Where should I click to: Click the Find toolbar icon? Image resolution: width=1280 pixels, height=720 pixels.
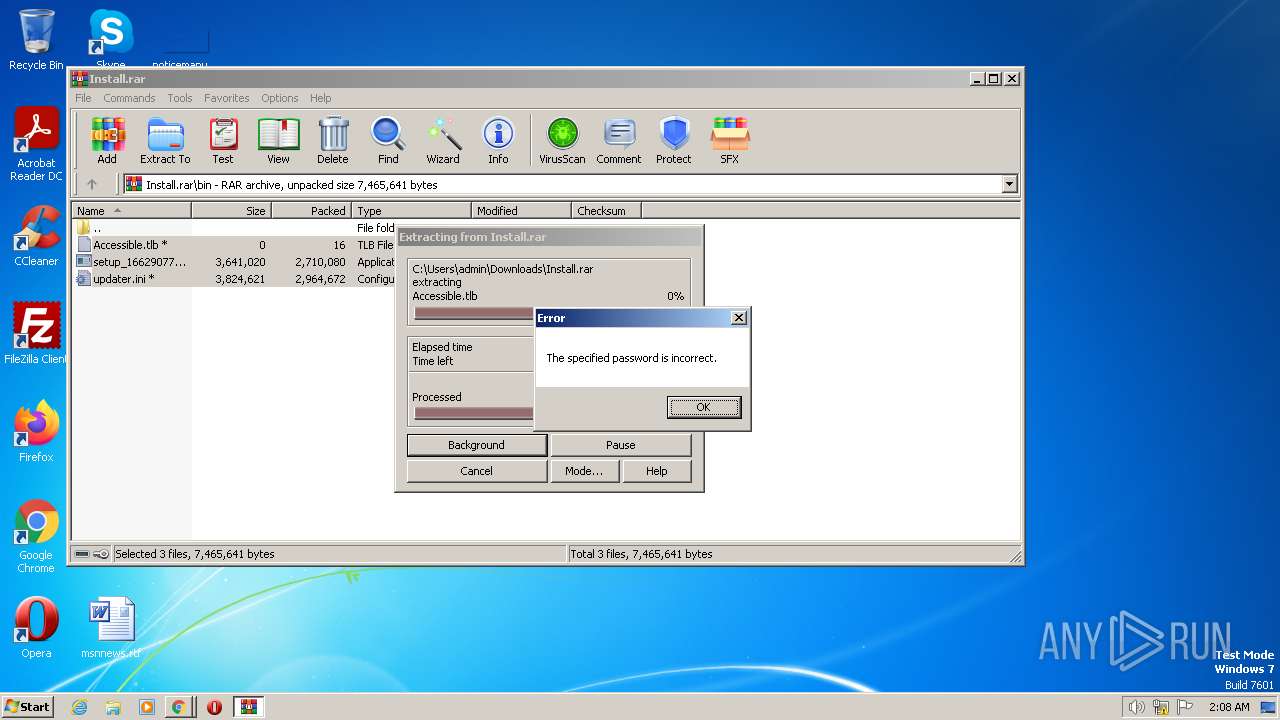(x=388, y=140)
